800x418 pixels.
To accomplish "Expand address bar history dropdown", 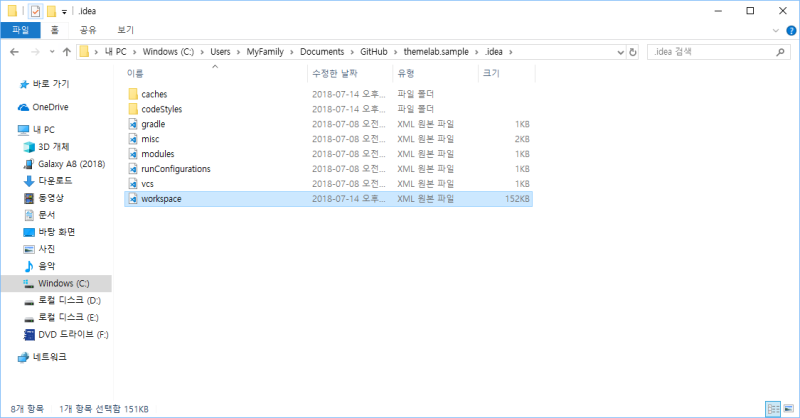I will (x=620, y=52).
